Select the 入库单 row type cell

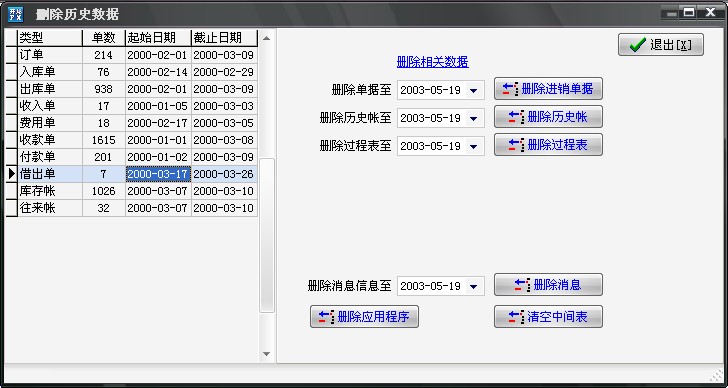click(50, 72)
